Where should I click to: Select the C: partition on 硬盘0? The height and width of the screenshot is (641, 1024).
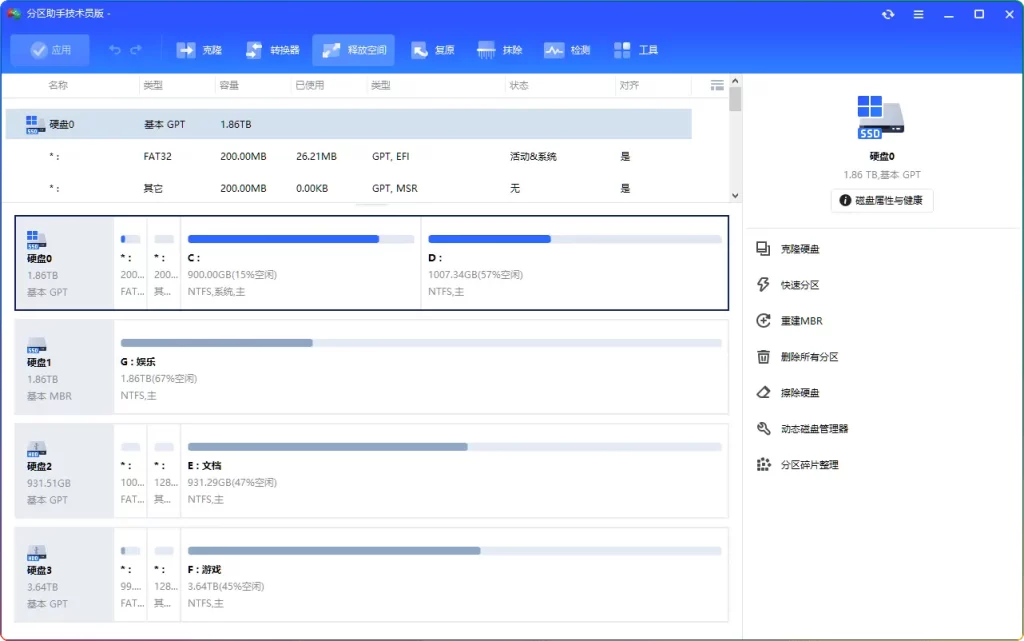[x=300, y=263]
